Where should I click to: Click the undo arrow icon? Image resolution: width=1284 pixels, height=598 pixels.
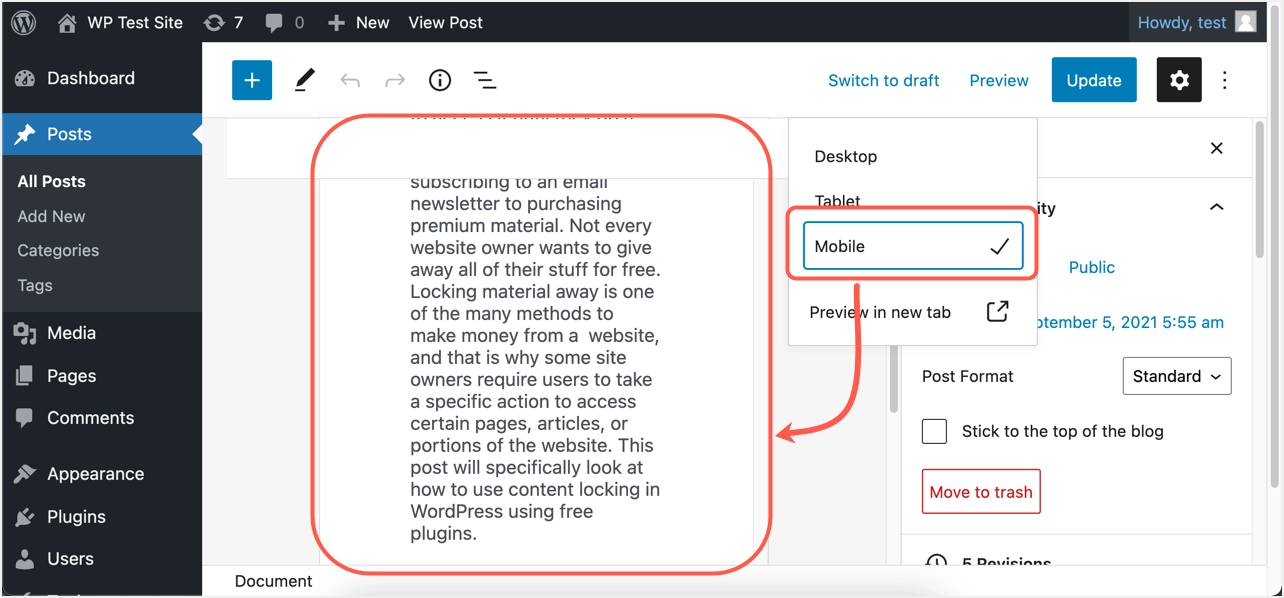[350, 81]
